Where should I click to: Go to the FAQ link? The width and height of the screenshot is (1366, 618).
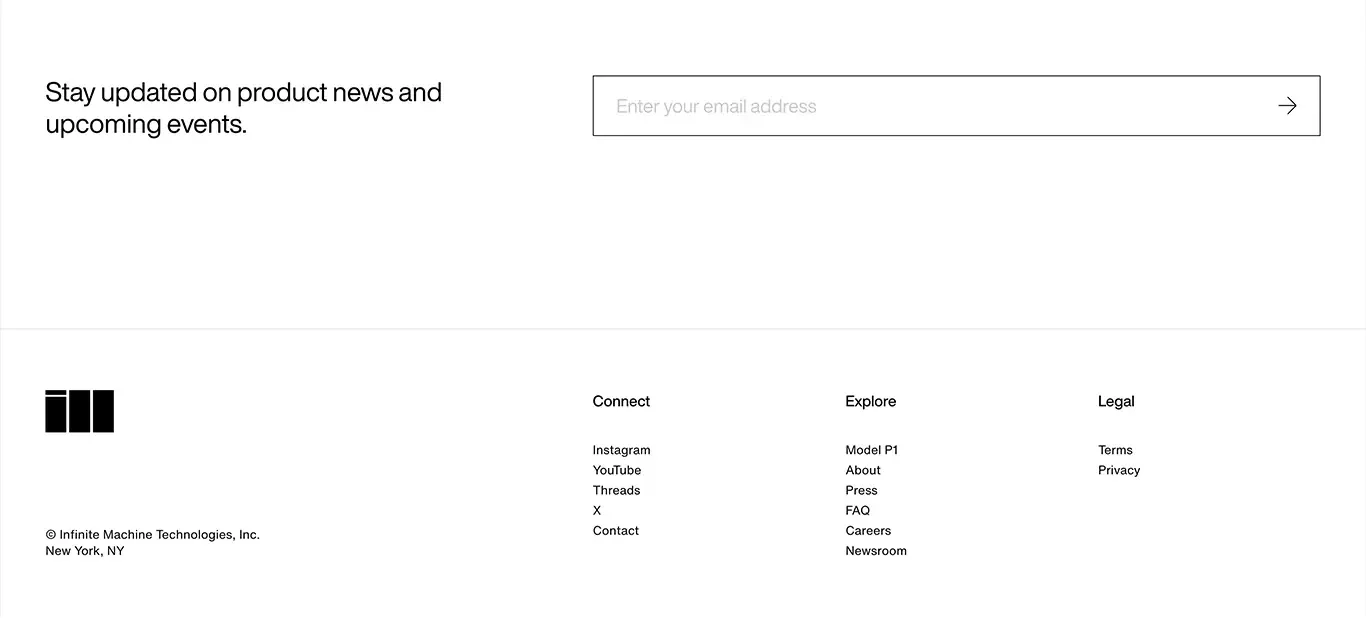click(x=858, y=510)
